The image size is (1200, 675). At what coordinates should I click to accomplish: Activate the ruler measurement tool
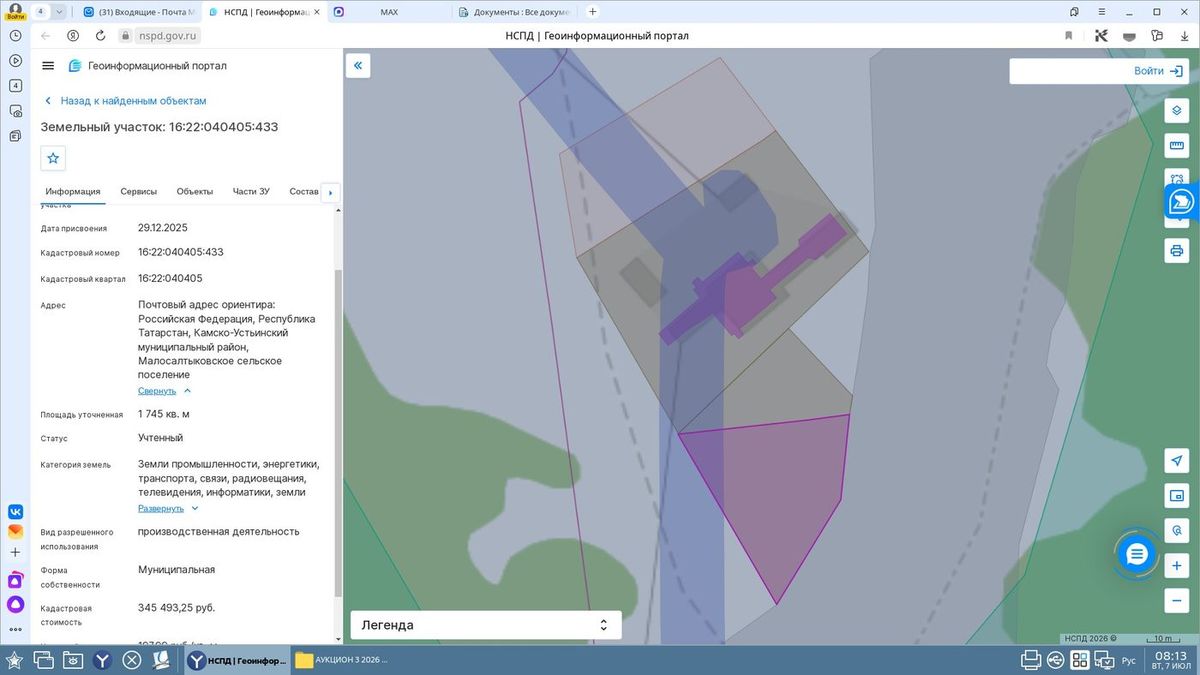(x=1177, y=145)
